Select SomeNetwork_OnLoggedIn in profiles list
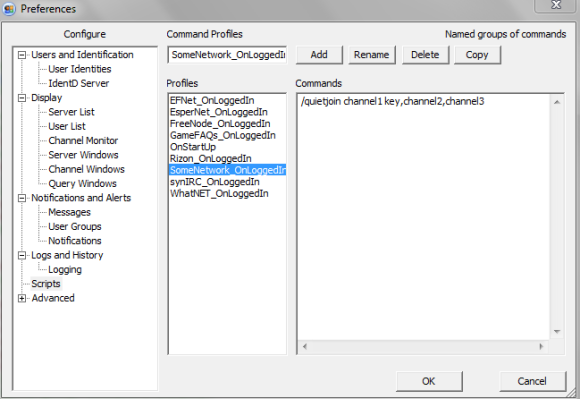The height and width of the screenshot is (399, 580). click(227, 170)
